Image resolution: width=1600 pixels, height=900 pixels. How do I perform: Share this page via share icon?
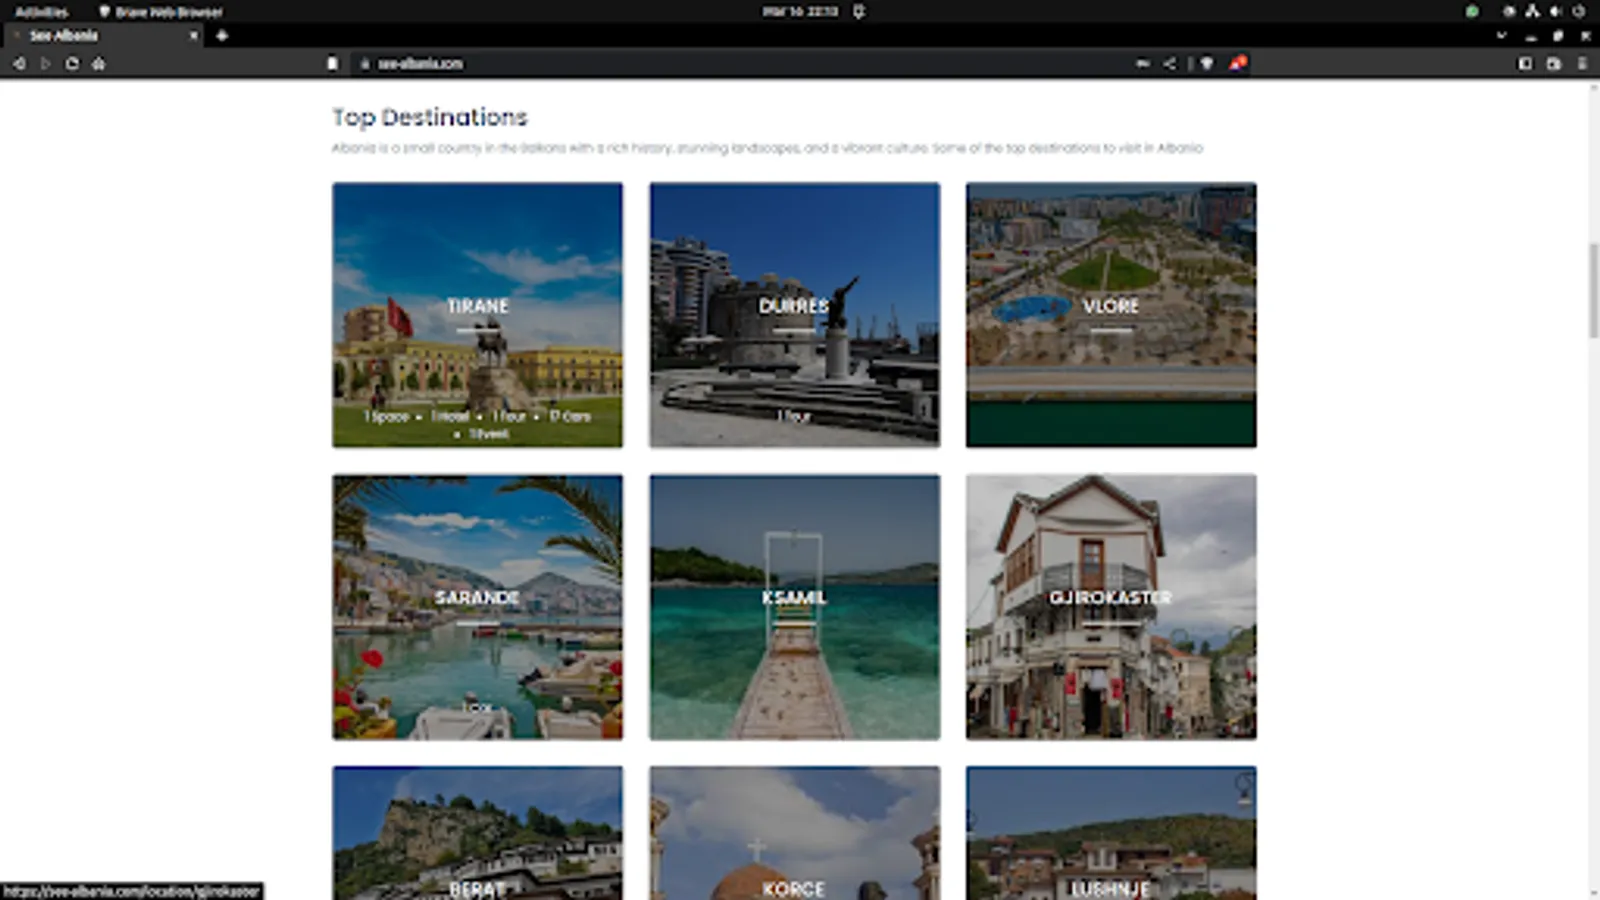(x=1169, y=63)
